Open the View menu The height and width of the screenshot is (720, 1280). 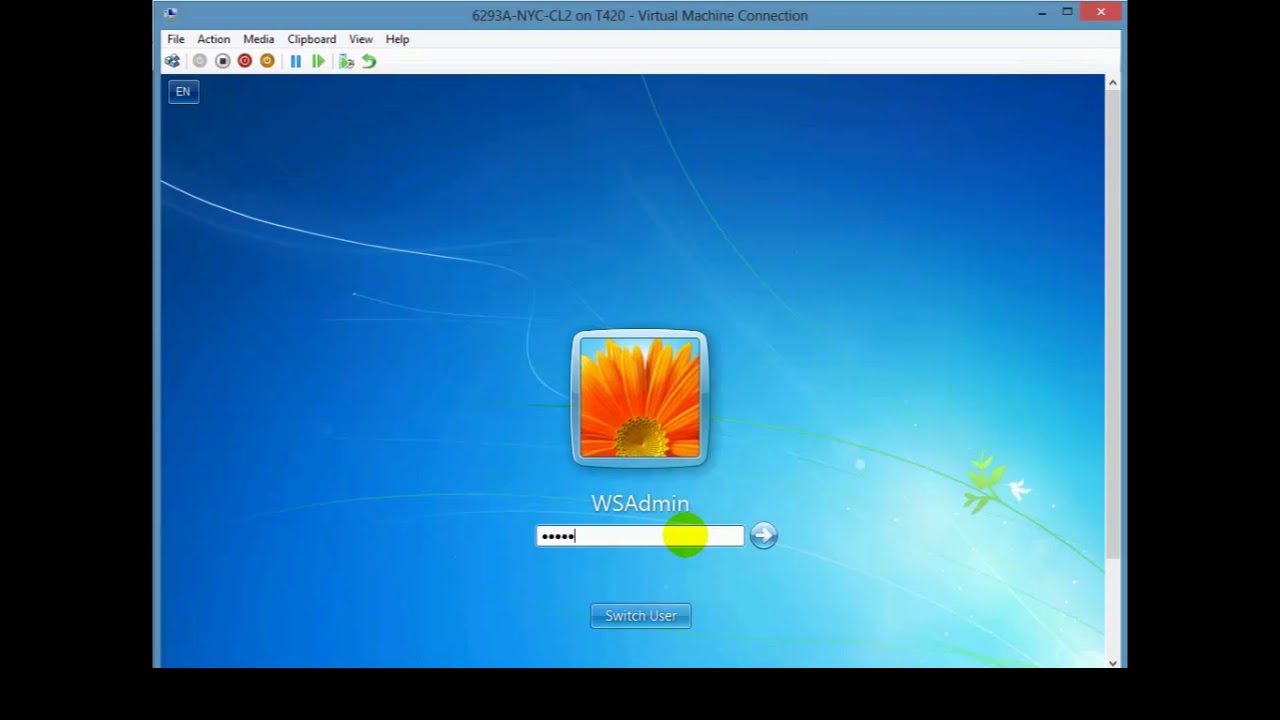pyautogui.click(x=361, y=39)
